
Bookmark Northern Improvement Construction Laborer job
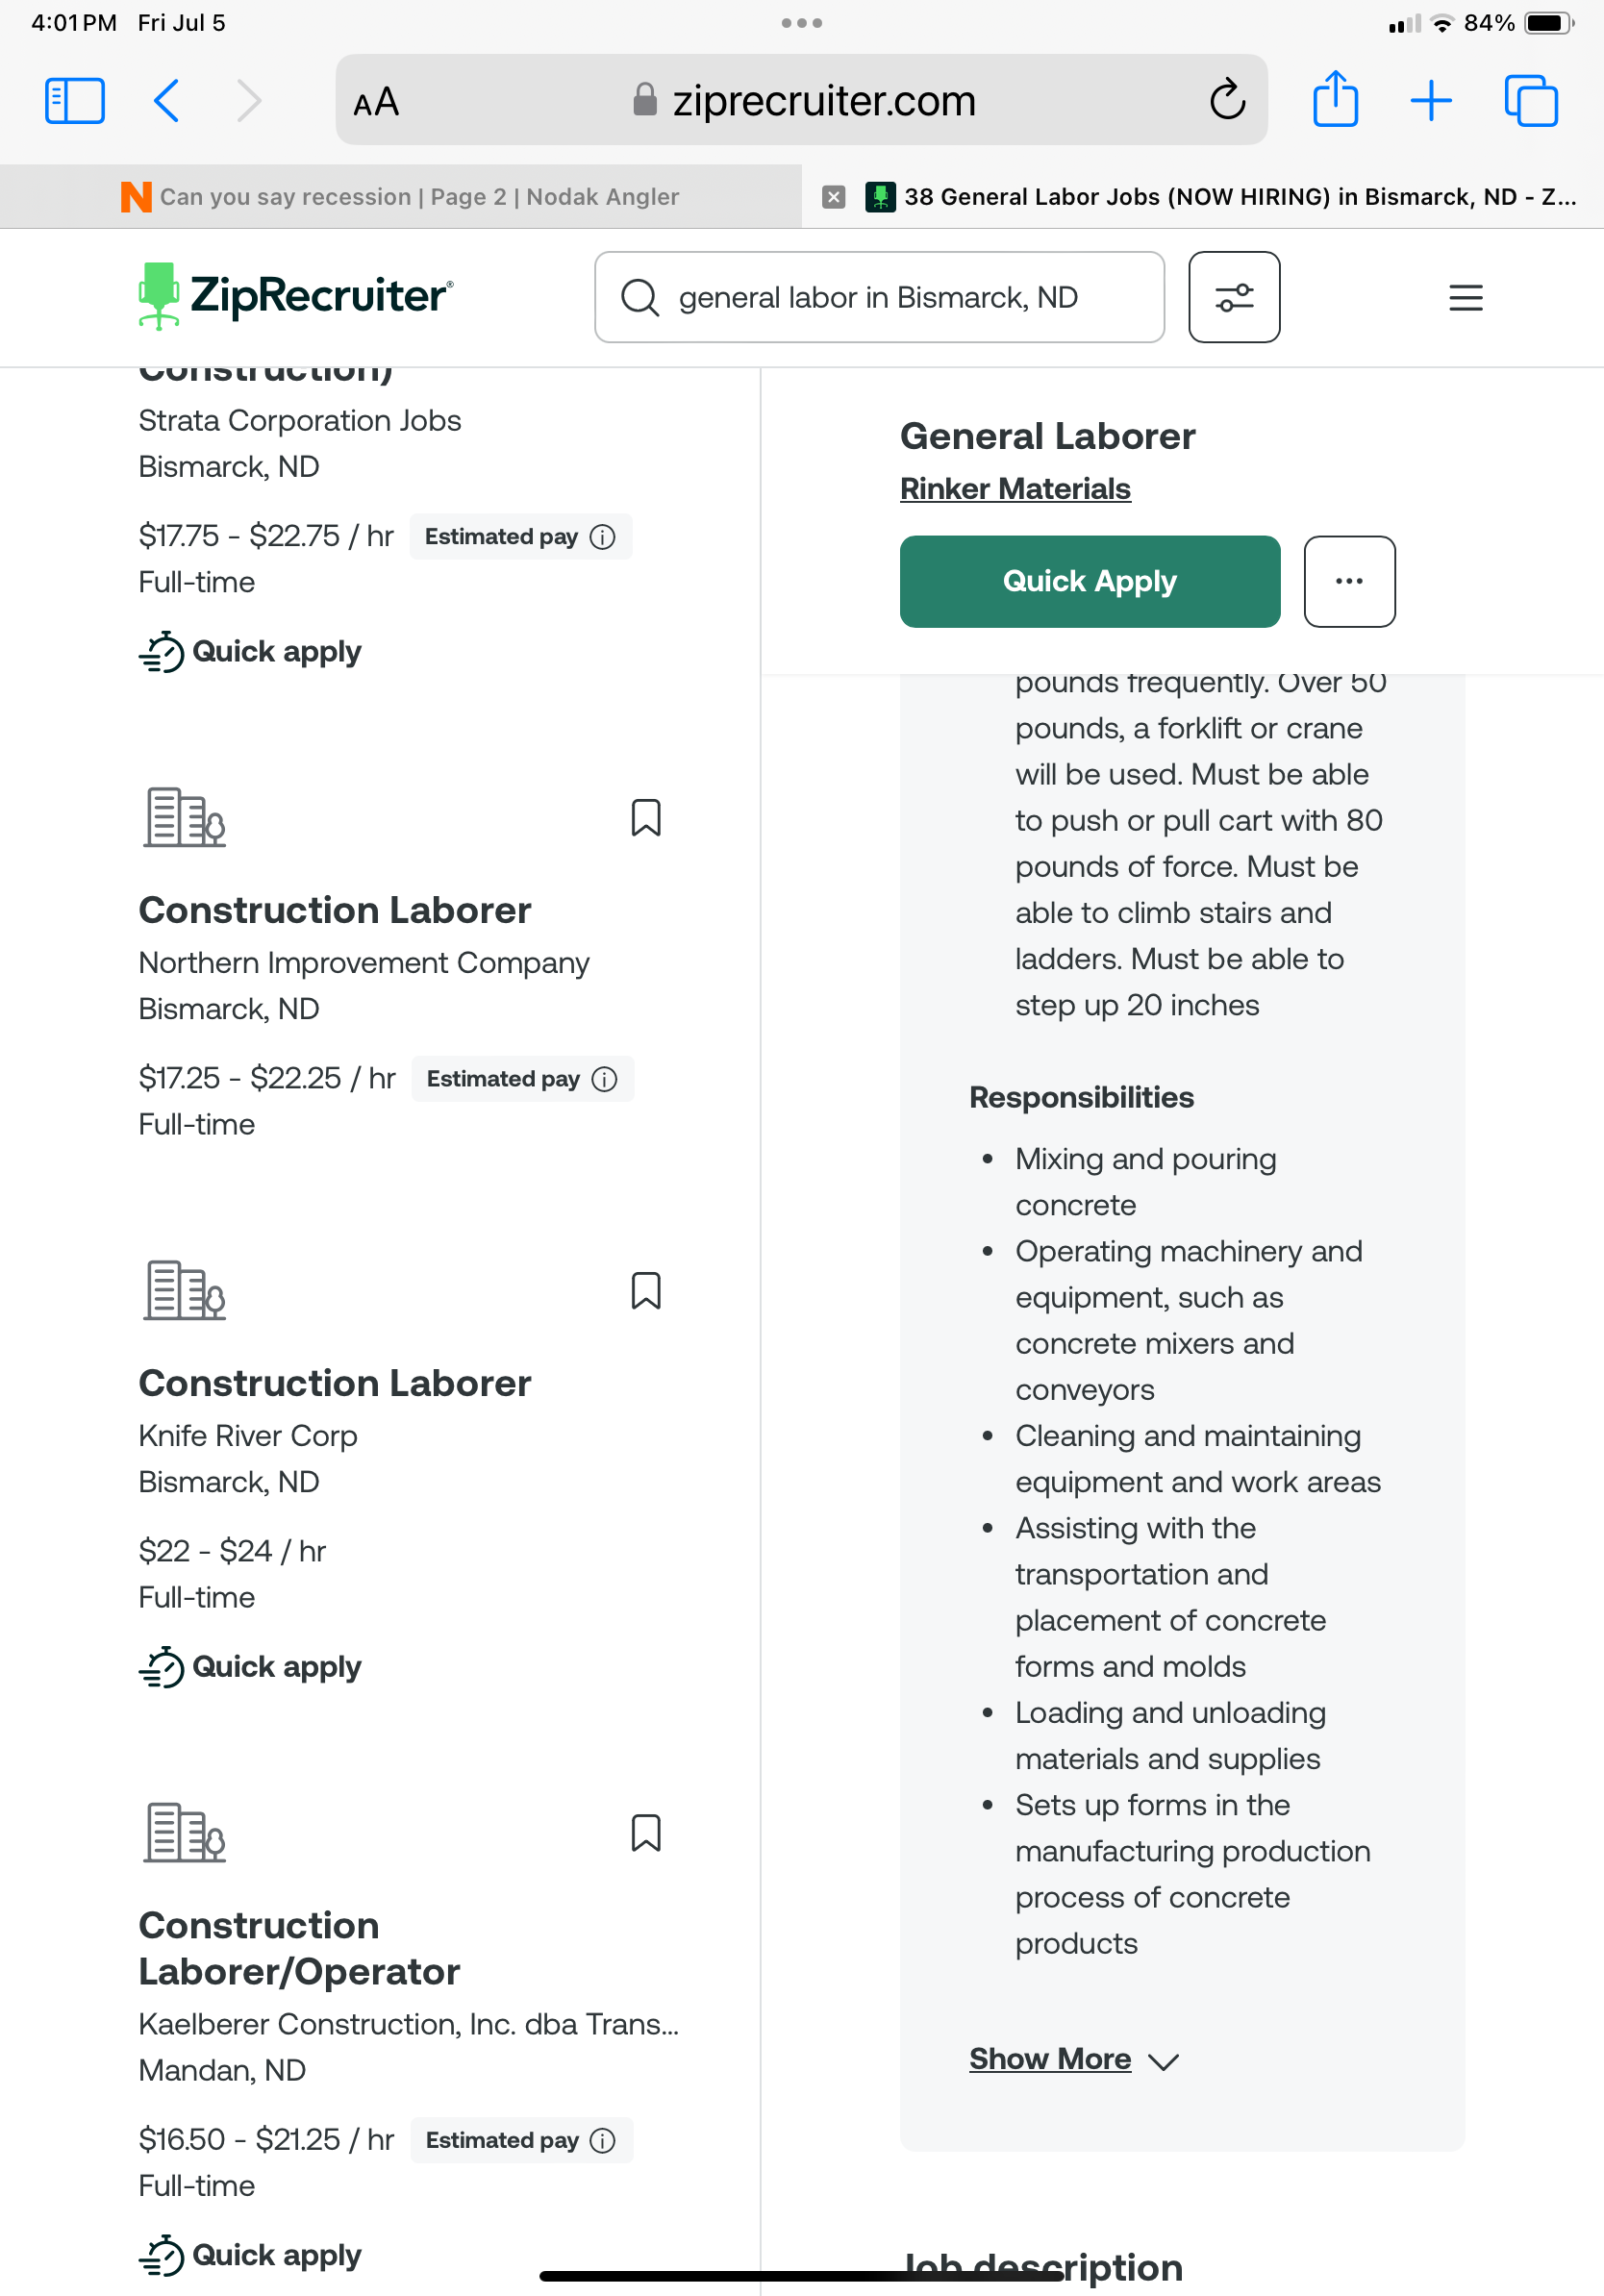pyautogui.click(x=646, y=818)
